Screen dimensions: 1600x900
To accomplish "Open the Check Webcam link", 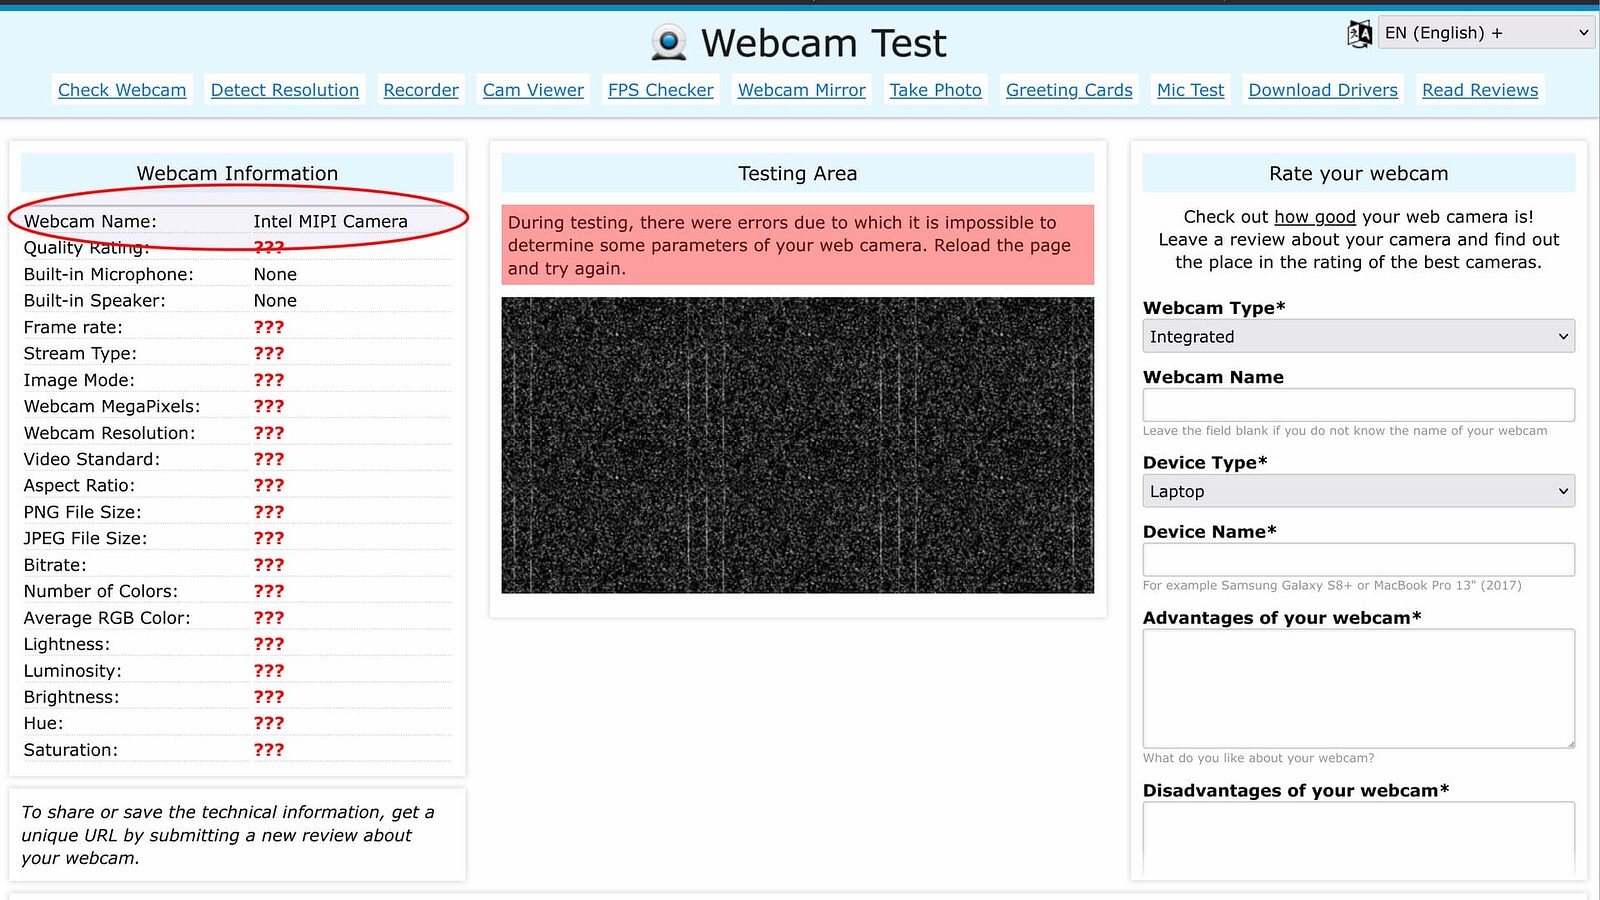I will click(122, 90).
